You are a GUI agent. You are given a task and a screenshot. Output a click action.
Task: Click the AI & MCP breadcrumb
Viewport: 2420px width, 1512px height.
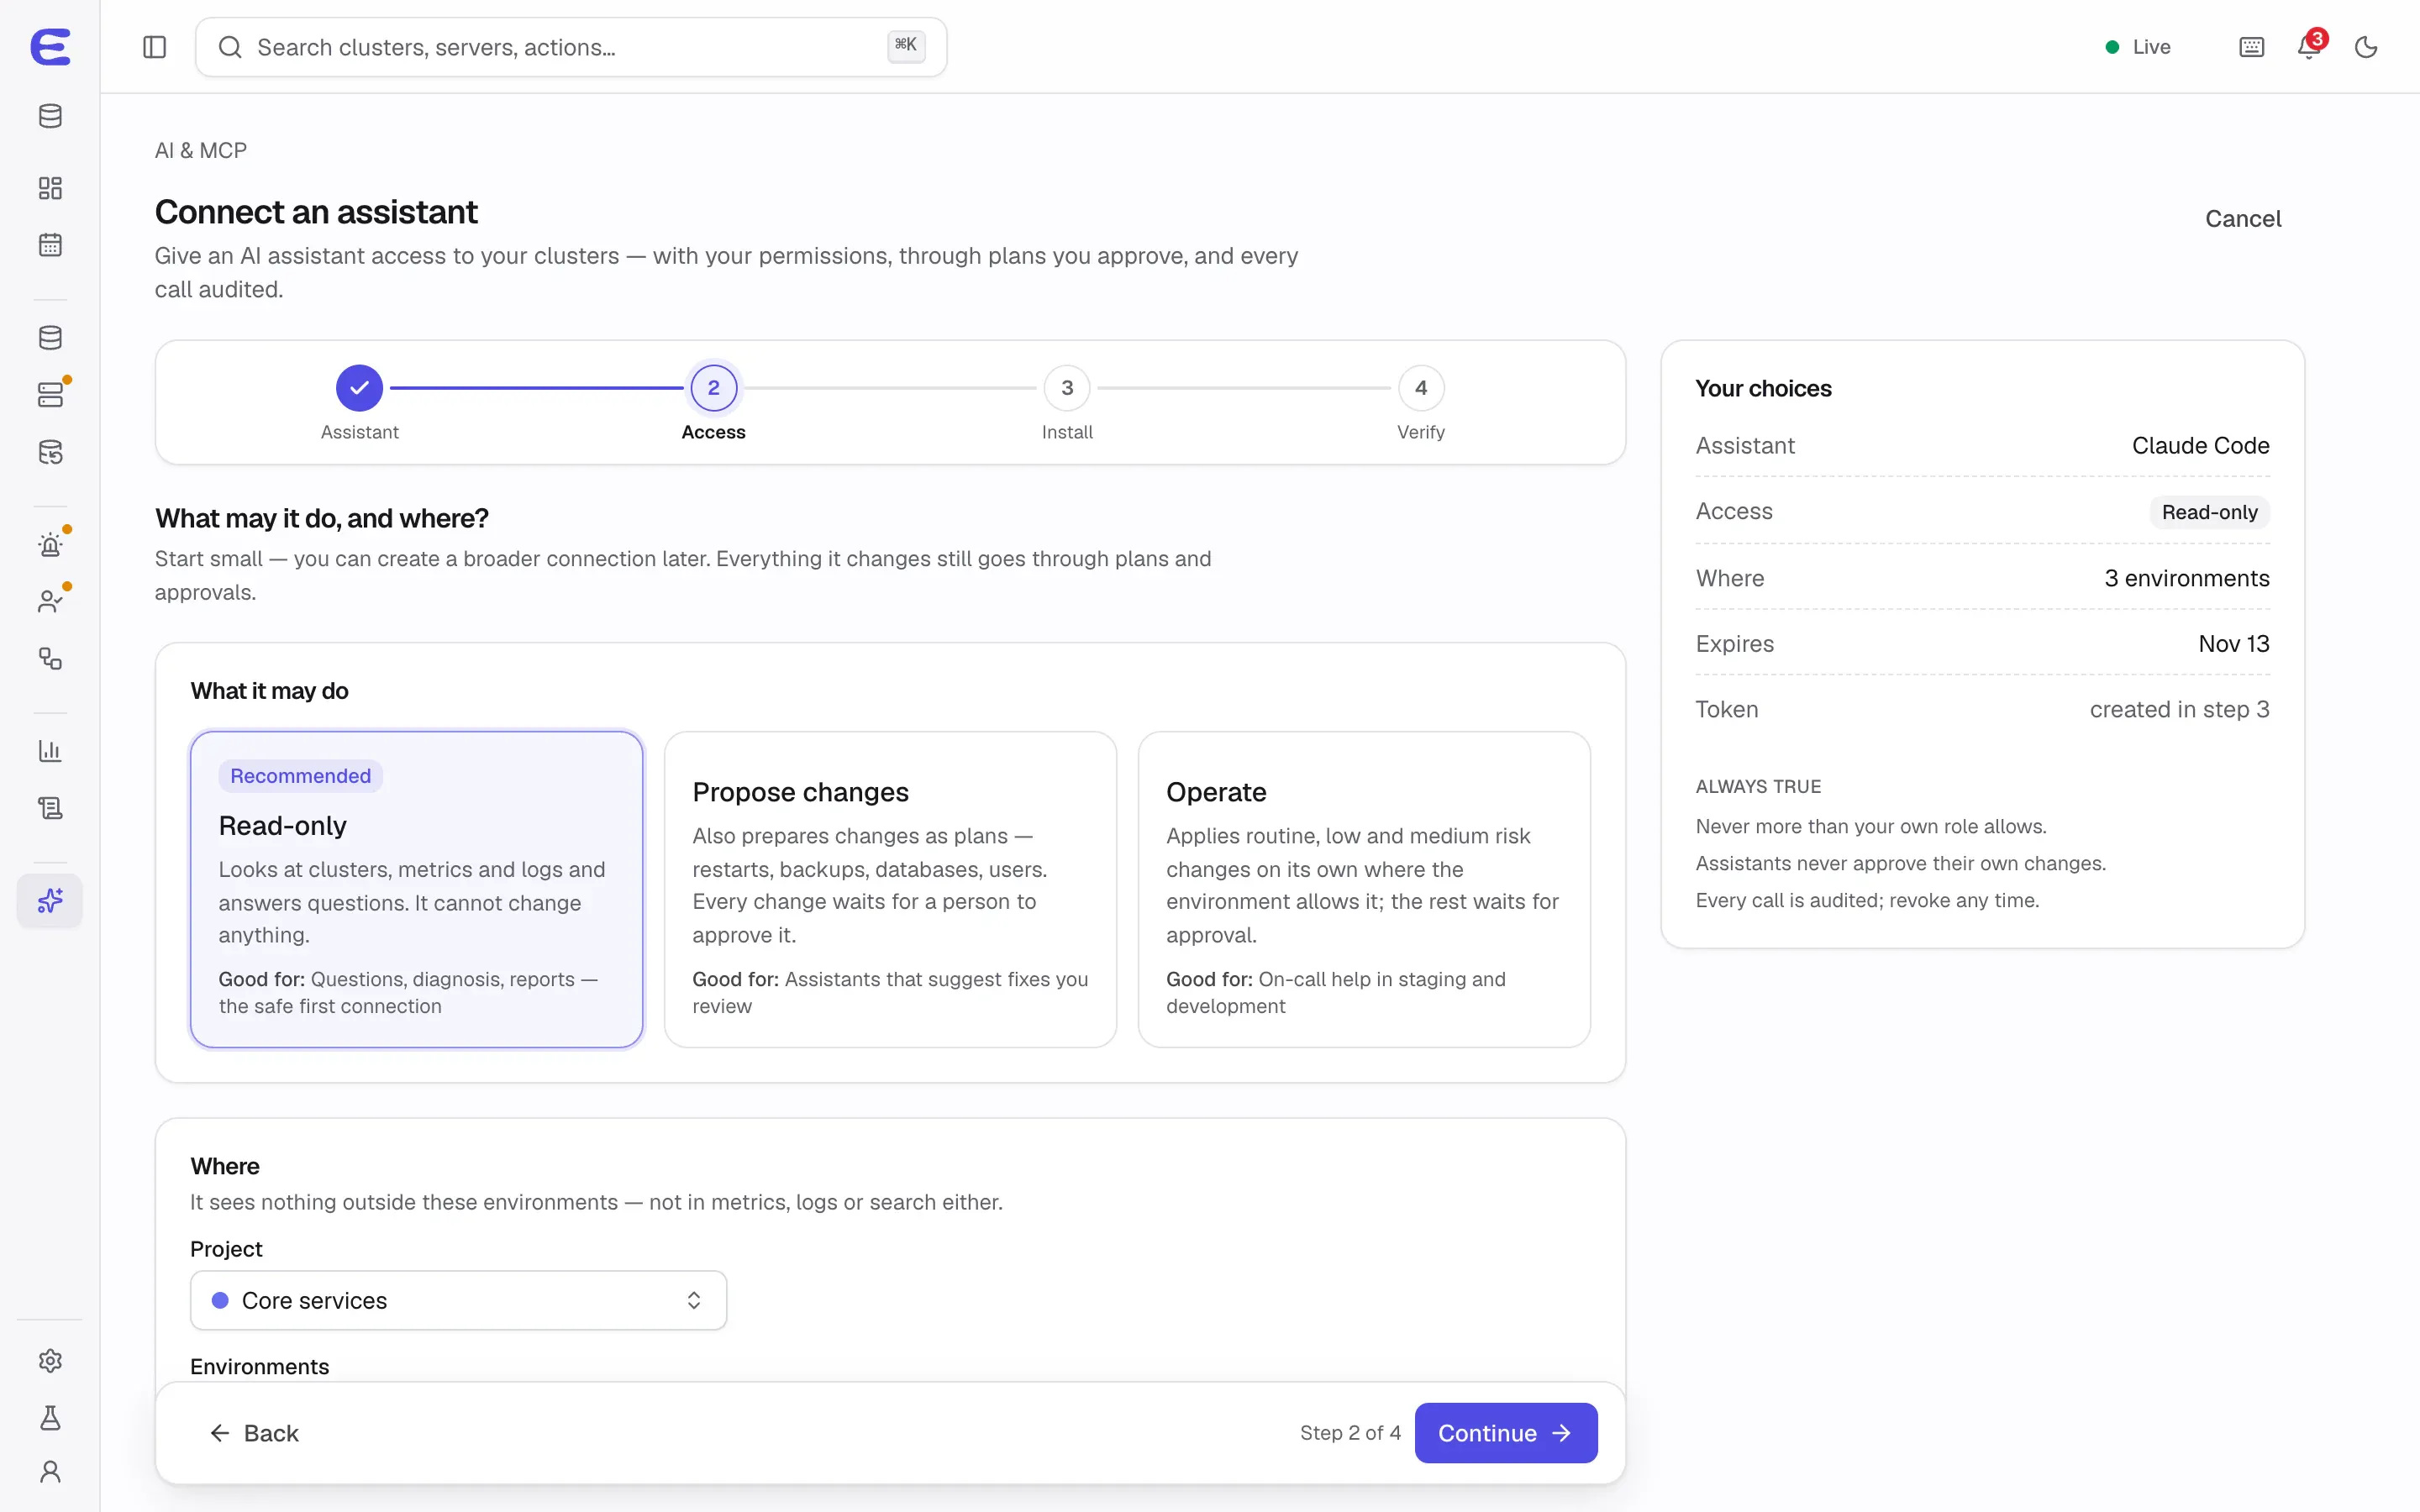tap(201, 150)
